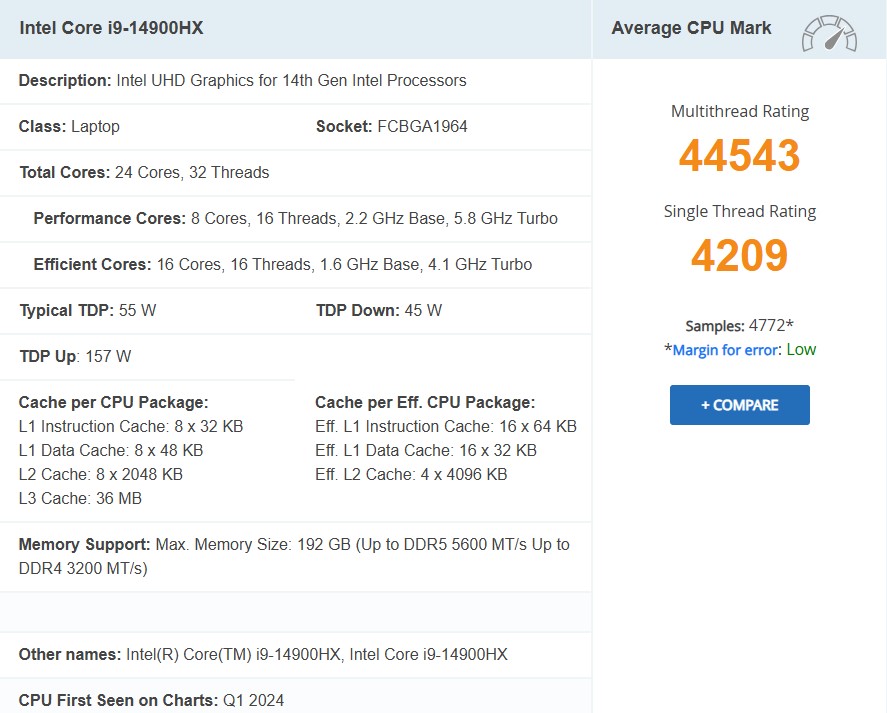Click the Memory Support description text
Viewport: 887px width, 713px height.
coord(294,556)
